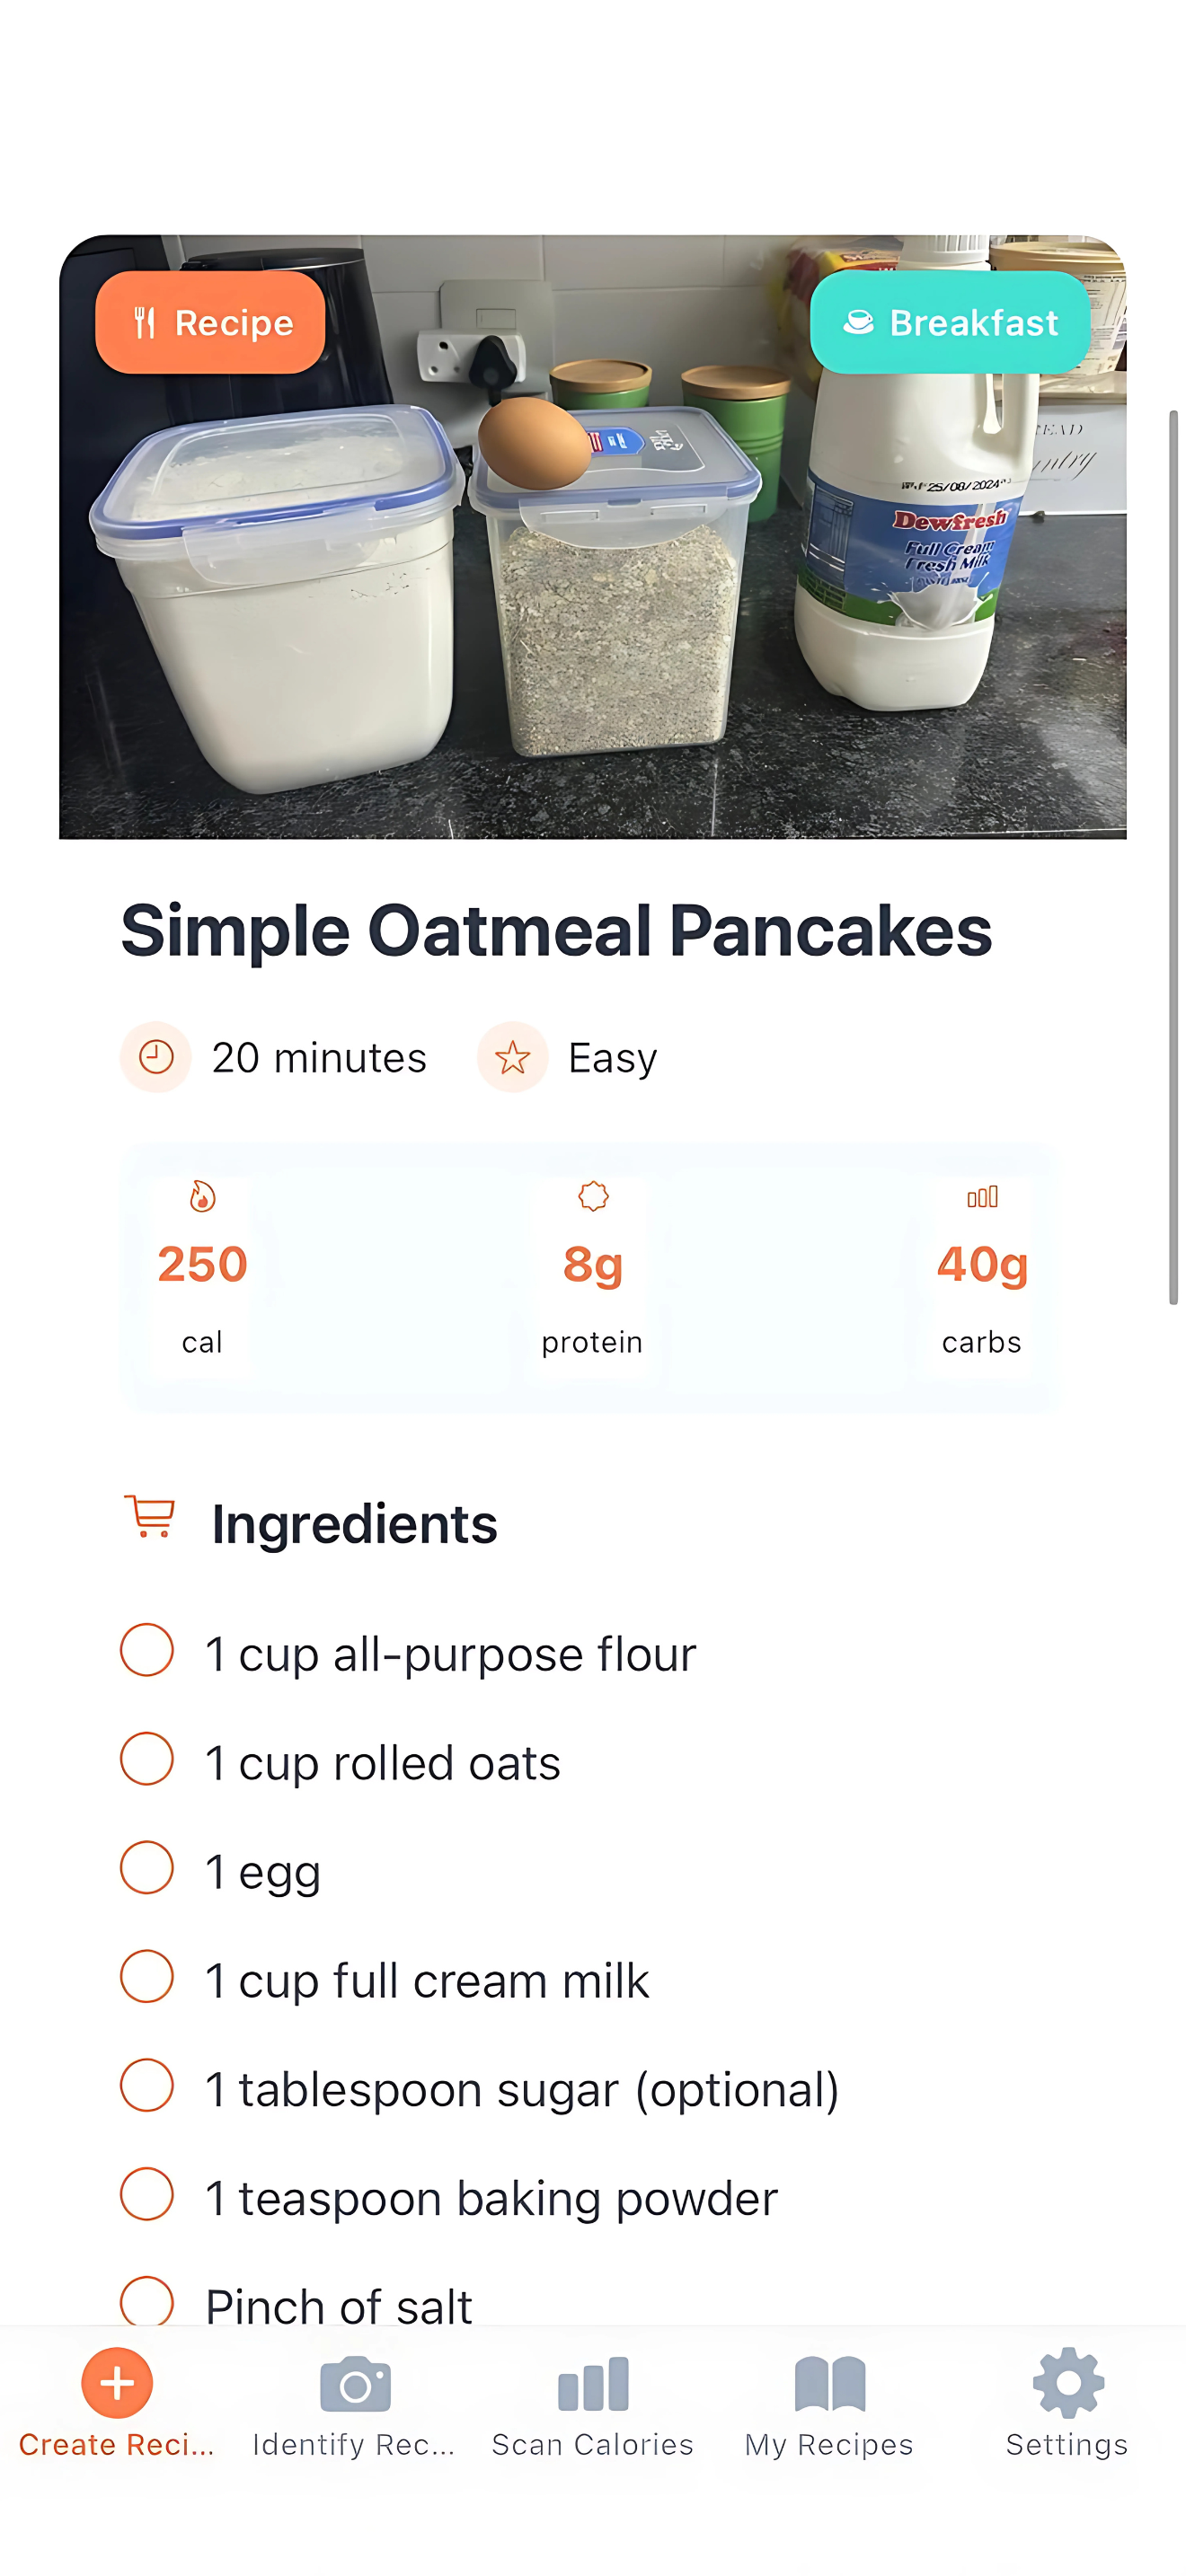The height and width of the screenshot is (2576, 1186).
Task: Open Scan Calories bar chart icon
Action: point(593,2385)
